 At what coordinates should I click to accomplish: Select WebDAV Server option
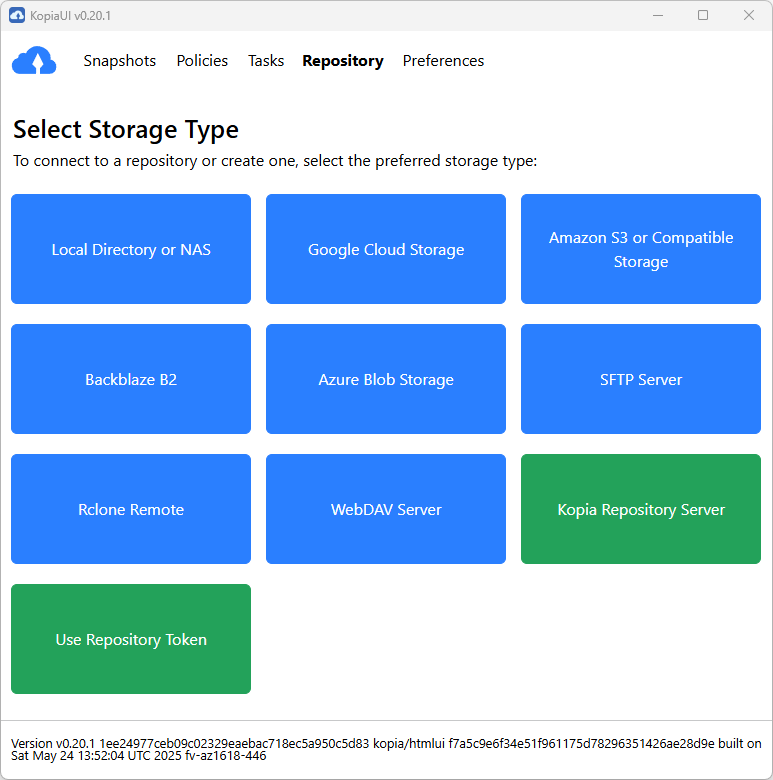(386, 509)
